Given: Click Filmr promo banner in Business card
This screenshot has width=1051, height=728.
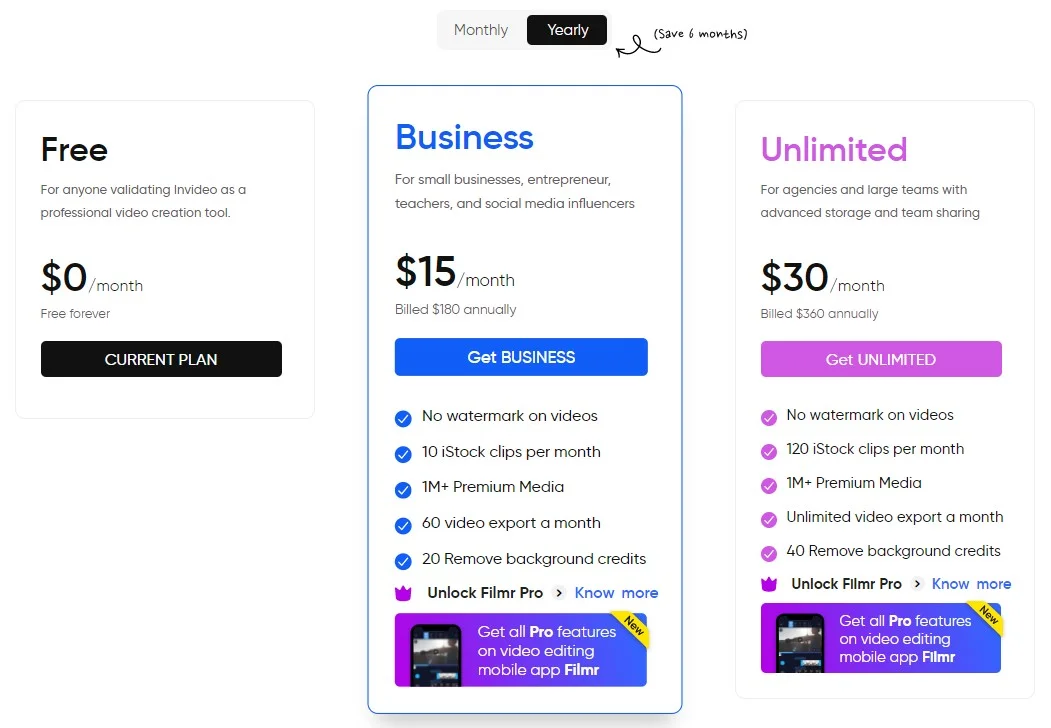Looking at the screenshot, I should coord(521,650).
